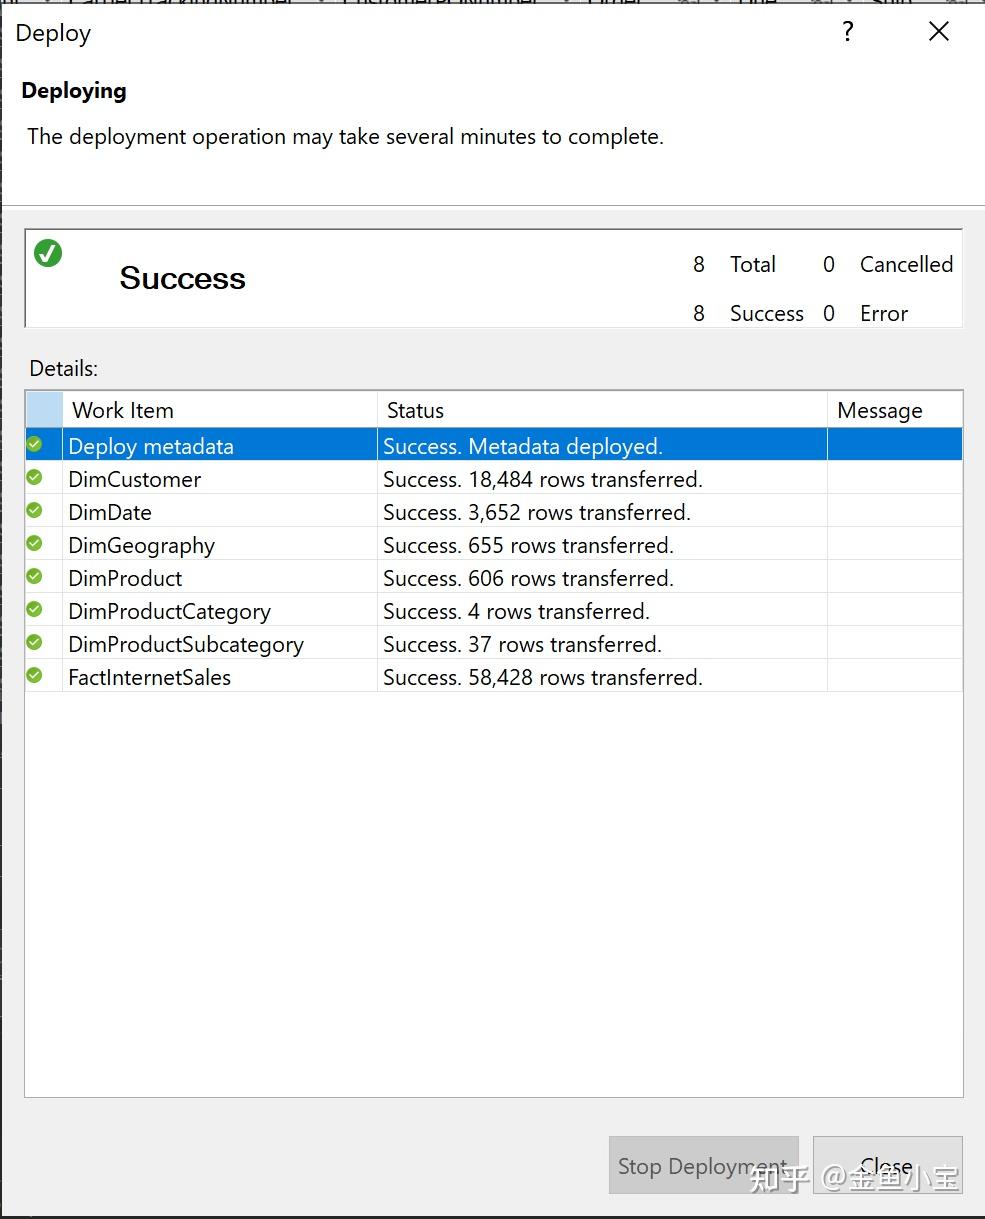Click the green Success summary checkmark icon
Viewport: 985px width, 1219px height.
pos(48,254)
